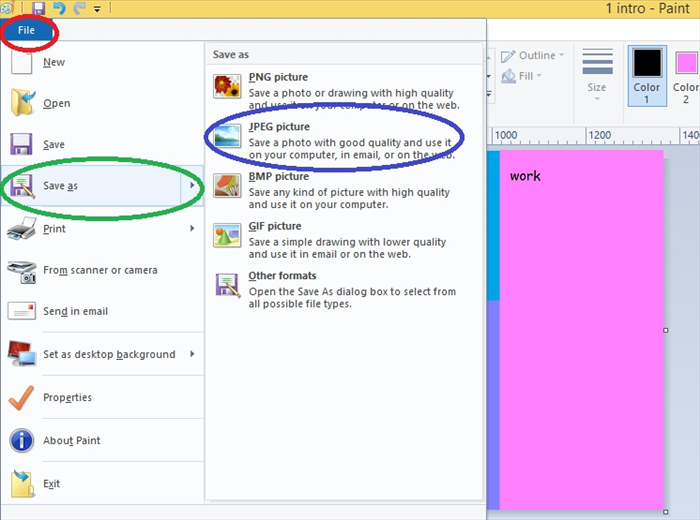The image size is (700, 520).
Task: Click the Paint application icon in title bar
Action: (x=6, y=8)
